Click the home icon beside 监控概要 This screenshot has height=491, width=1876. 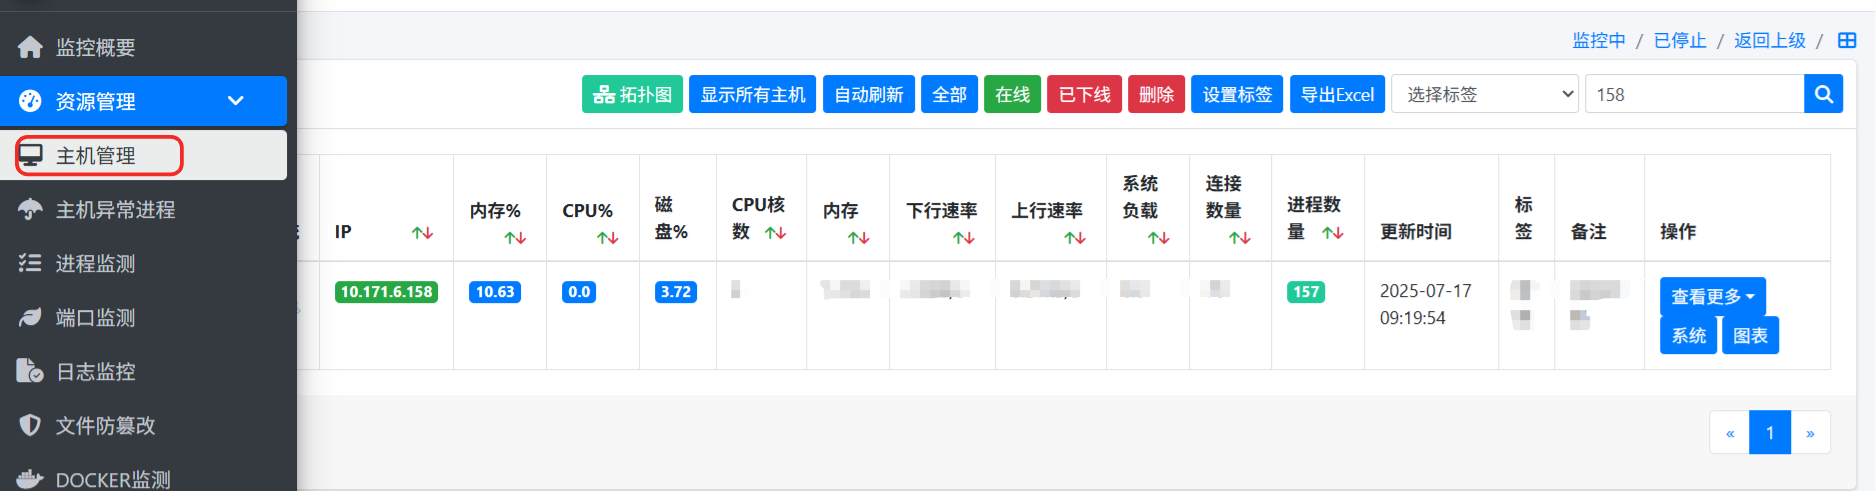tap(30, 47)
